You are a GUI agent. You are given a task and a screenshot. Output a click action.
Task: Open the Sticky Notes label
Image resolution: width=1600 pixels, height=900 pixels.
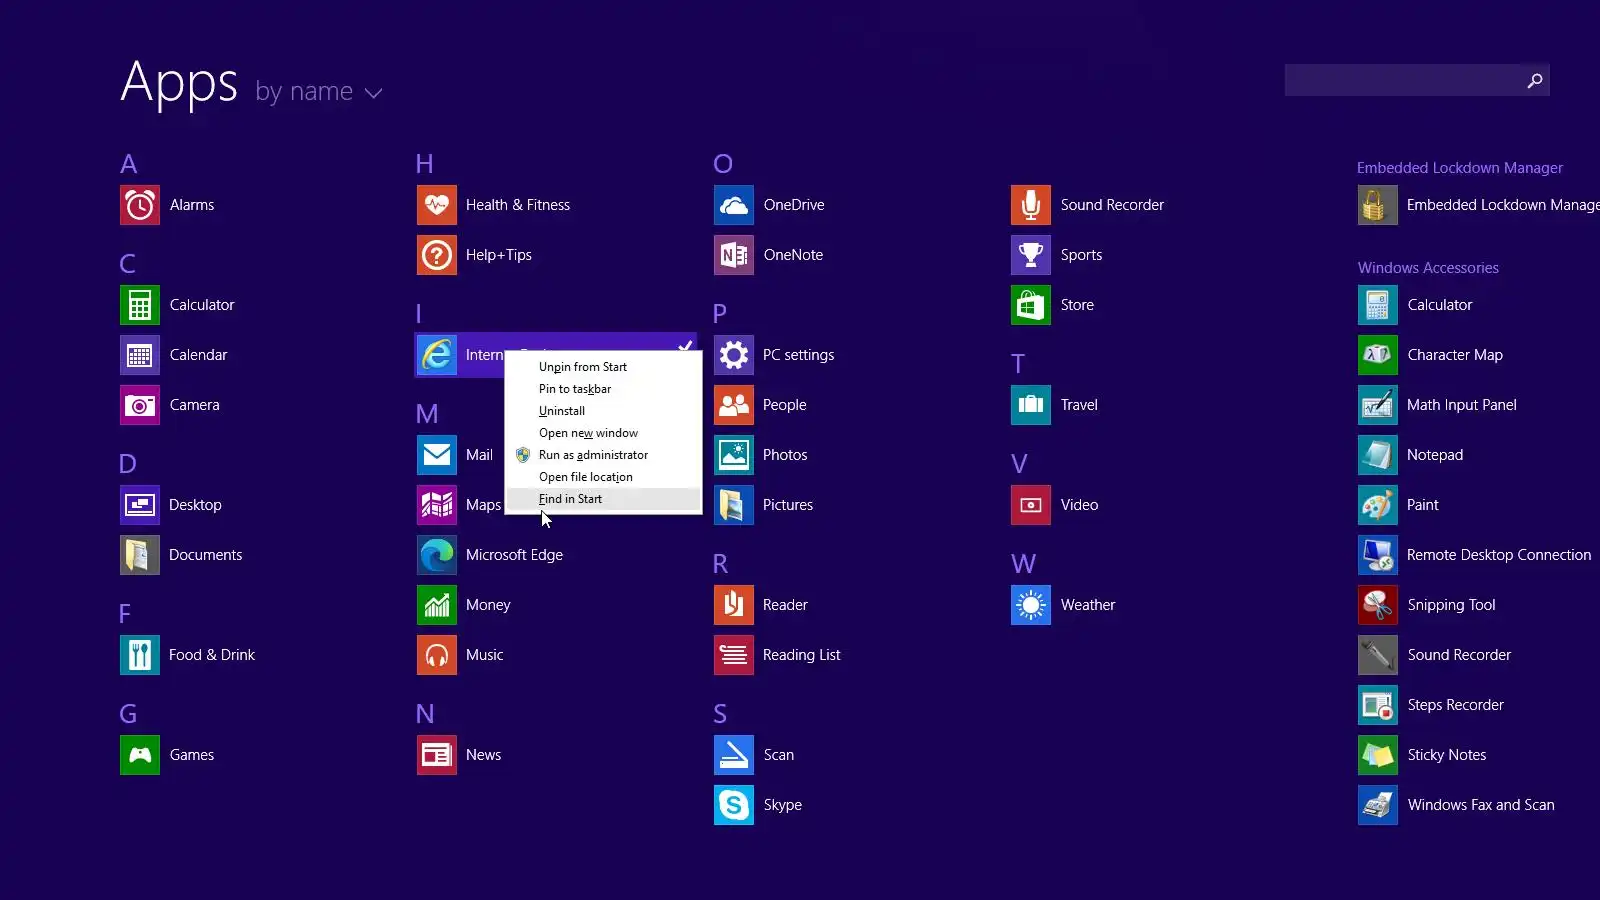point(1447,755)
